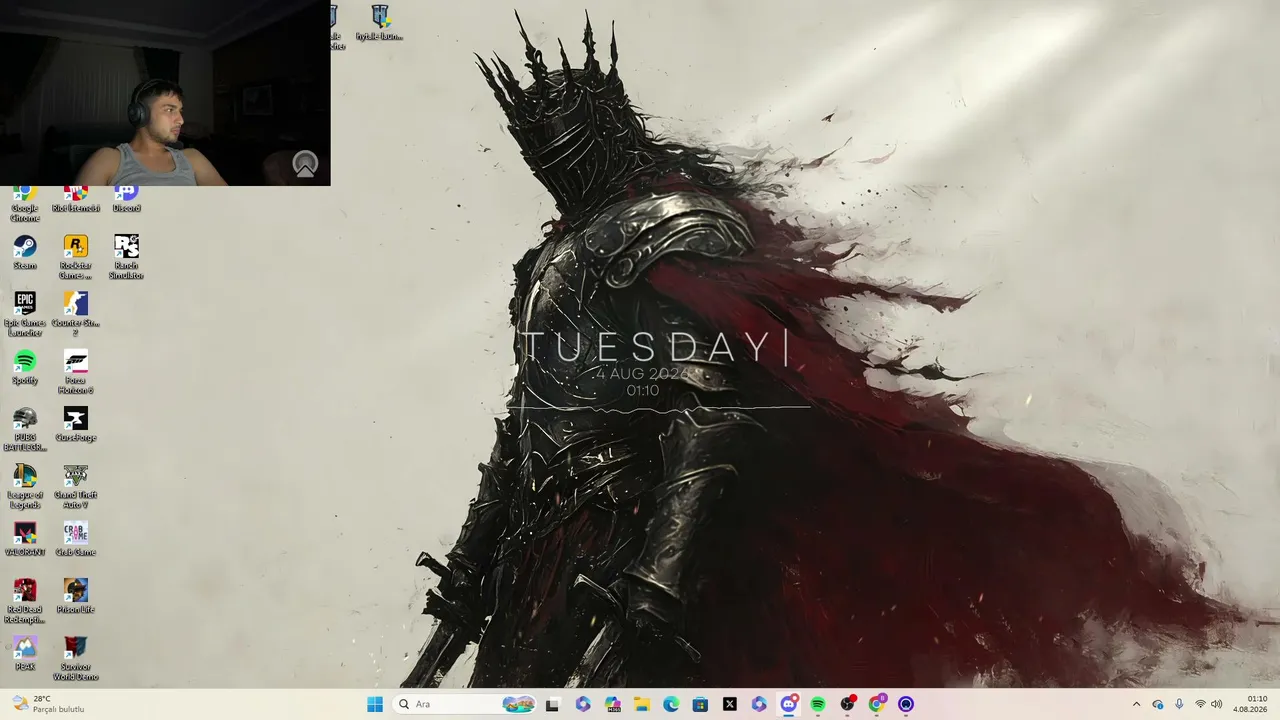Open OneDrive cloud tray icon
This screenshot has width=1280, height=720.
click(1158, 704)
